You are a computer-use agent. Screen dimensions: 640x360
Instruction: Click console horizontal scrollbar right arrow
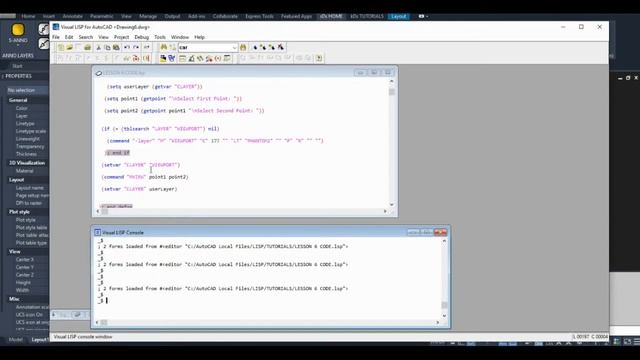(x=438, y=322)
